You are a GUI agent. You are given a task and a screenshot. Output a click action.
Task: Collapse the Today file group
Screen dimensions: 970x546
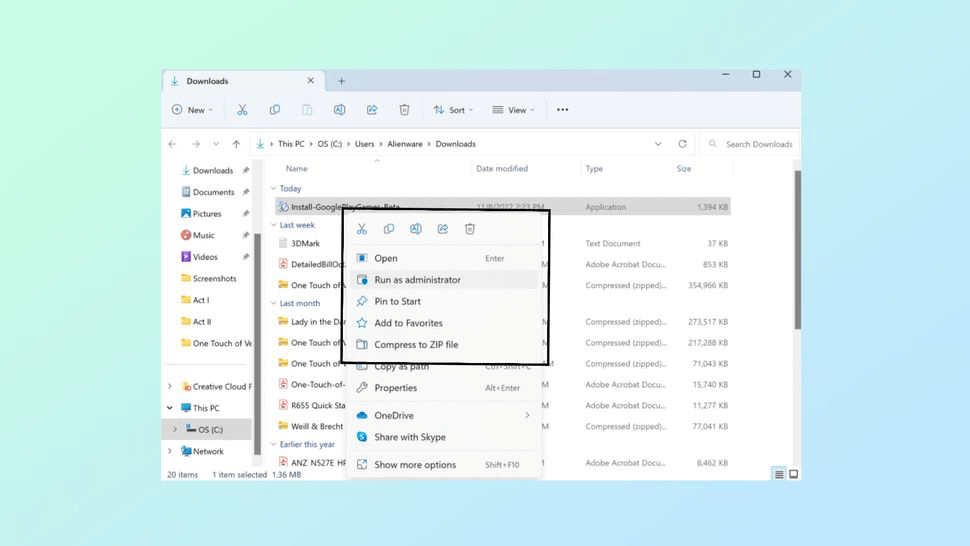274,188
